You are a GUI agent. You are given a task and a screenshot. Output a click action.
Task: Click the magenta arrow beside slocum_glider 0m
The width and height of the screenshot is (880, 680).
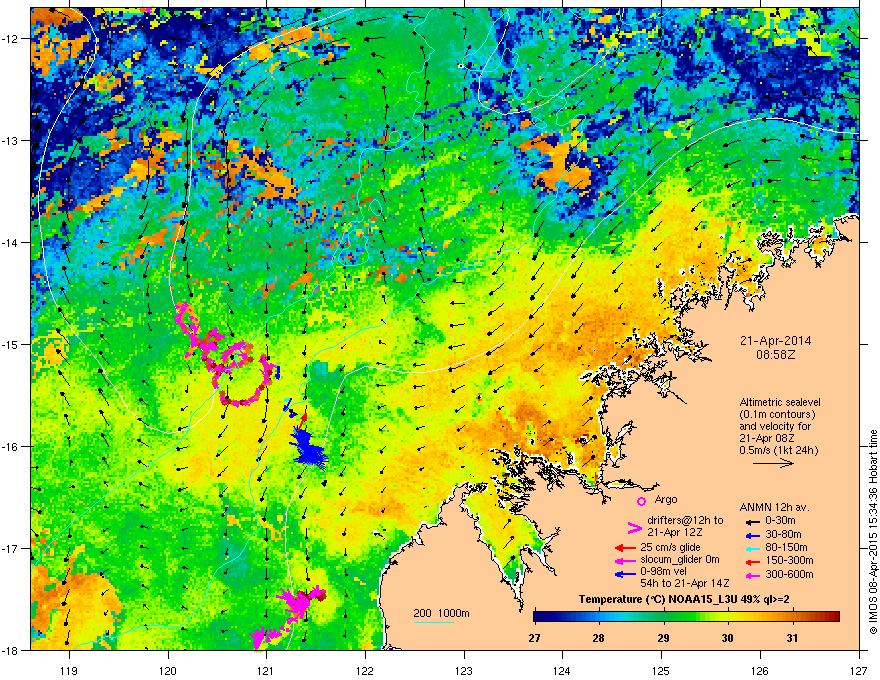click(x=625, y=560)
